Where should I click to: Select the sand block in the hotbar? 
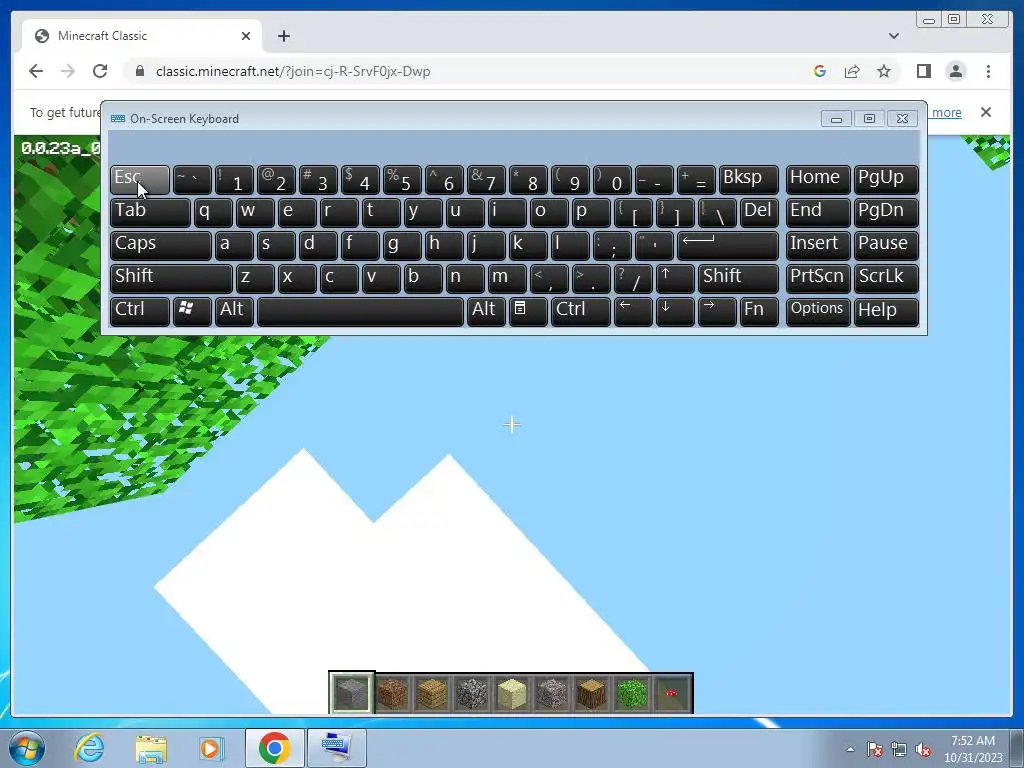[x=512, y=693]
